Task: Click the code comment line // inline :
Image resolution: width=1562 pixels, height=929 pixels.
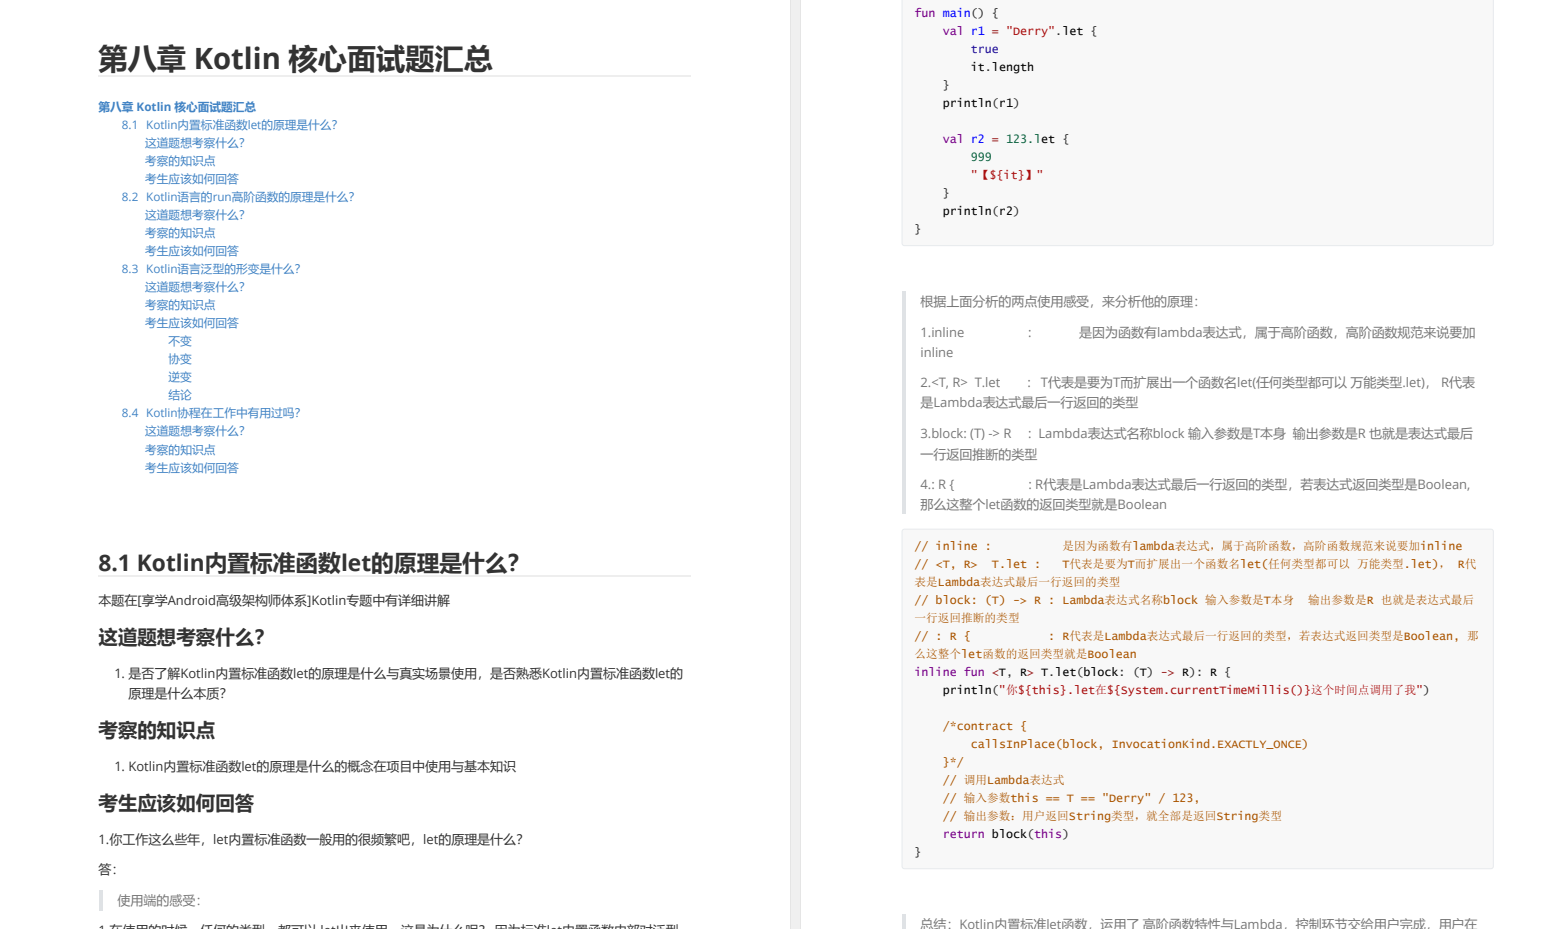Action: pyautogui.click(x=1188, y=546)
